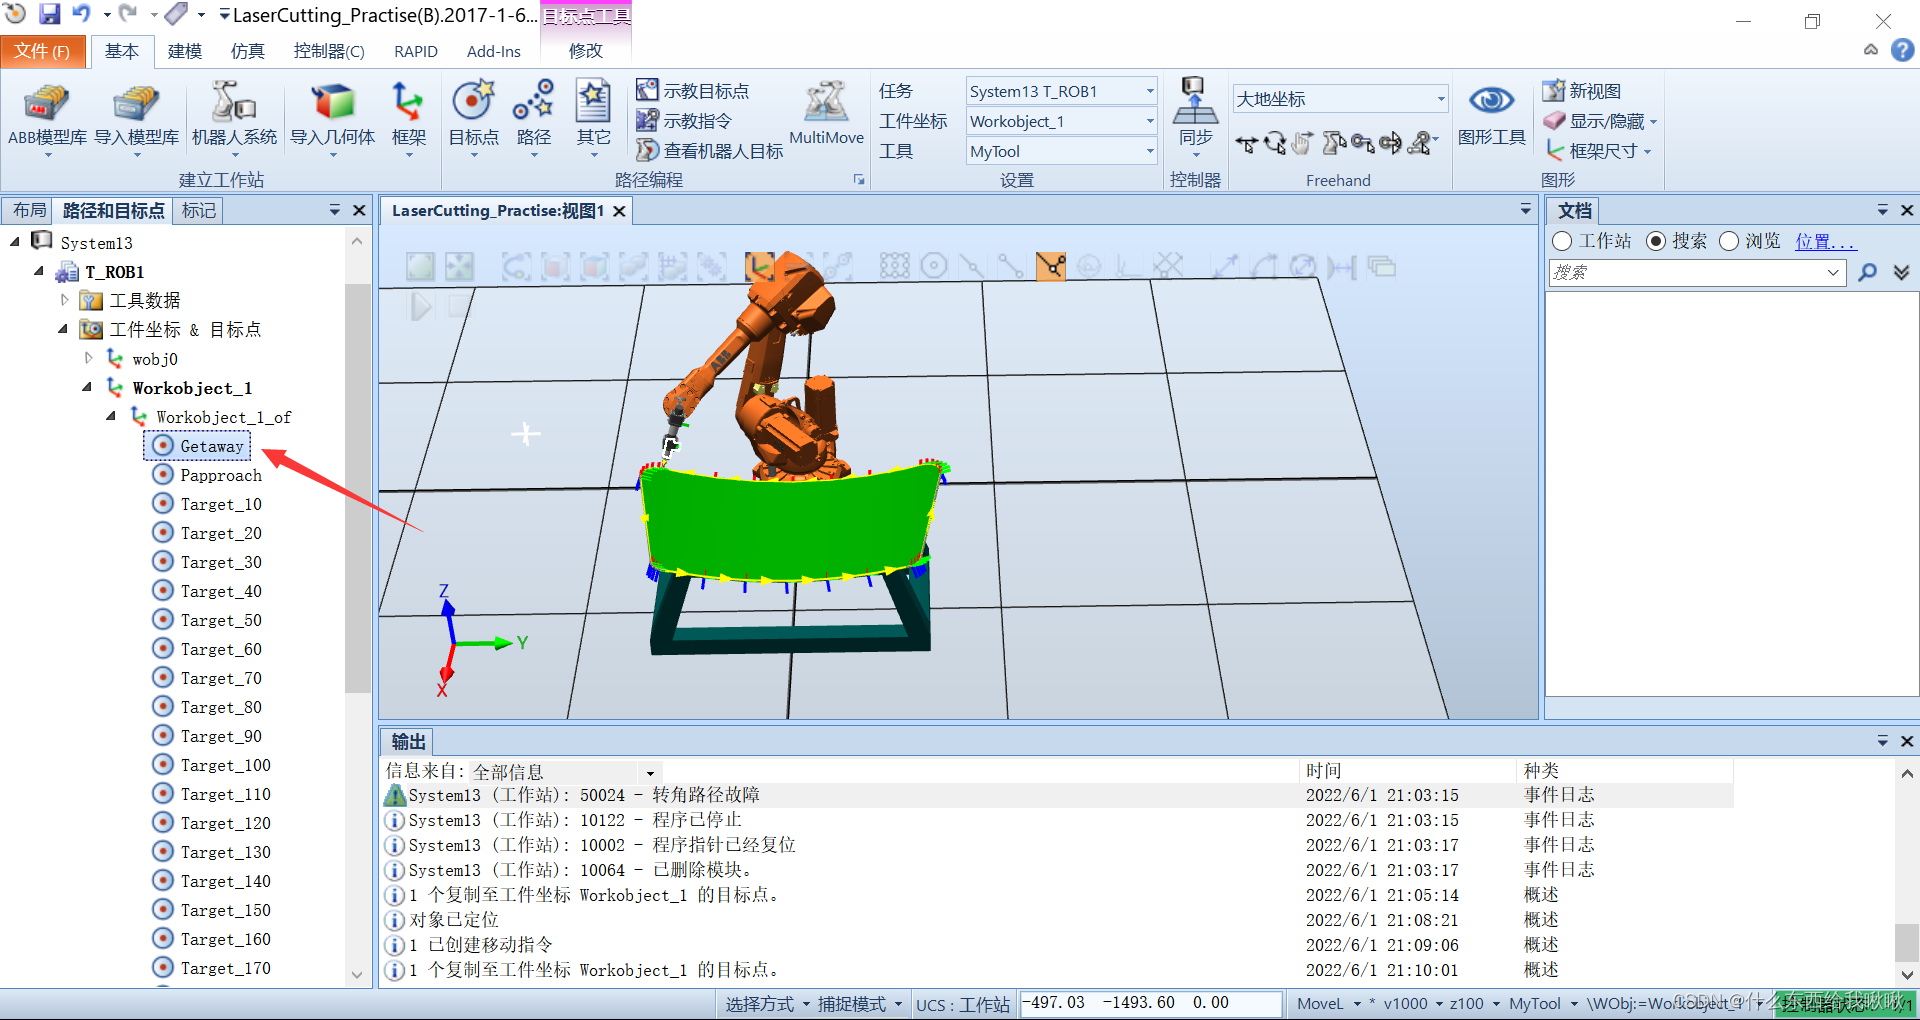The width and height of the screenshot is (1920, 1020).
Task: Click the help question mark icon
Action: point(1902,50)
